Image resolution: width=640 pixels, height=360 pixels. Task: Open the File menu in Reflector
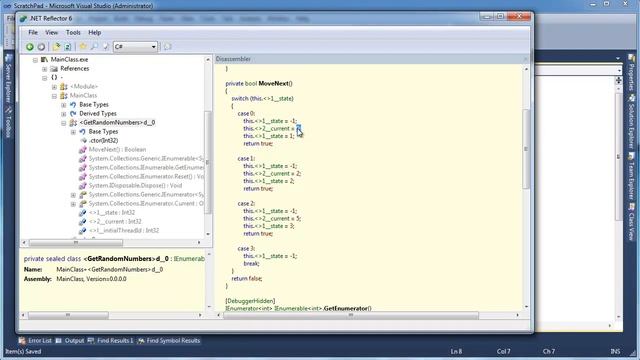[x=33, y=32]
